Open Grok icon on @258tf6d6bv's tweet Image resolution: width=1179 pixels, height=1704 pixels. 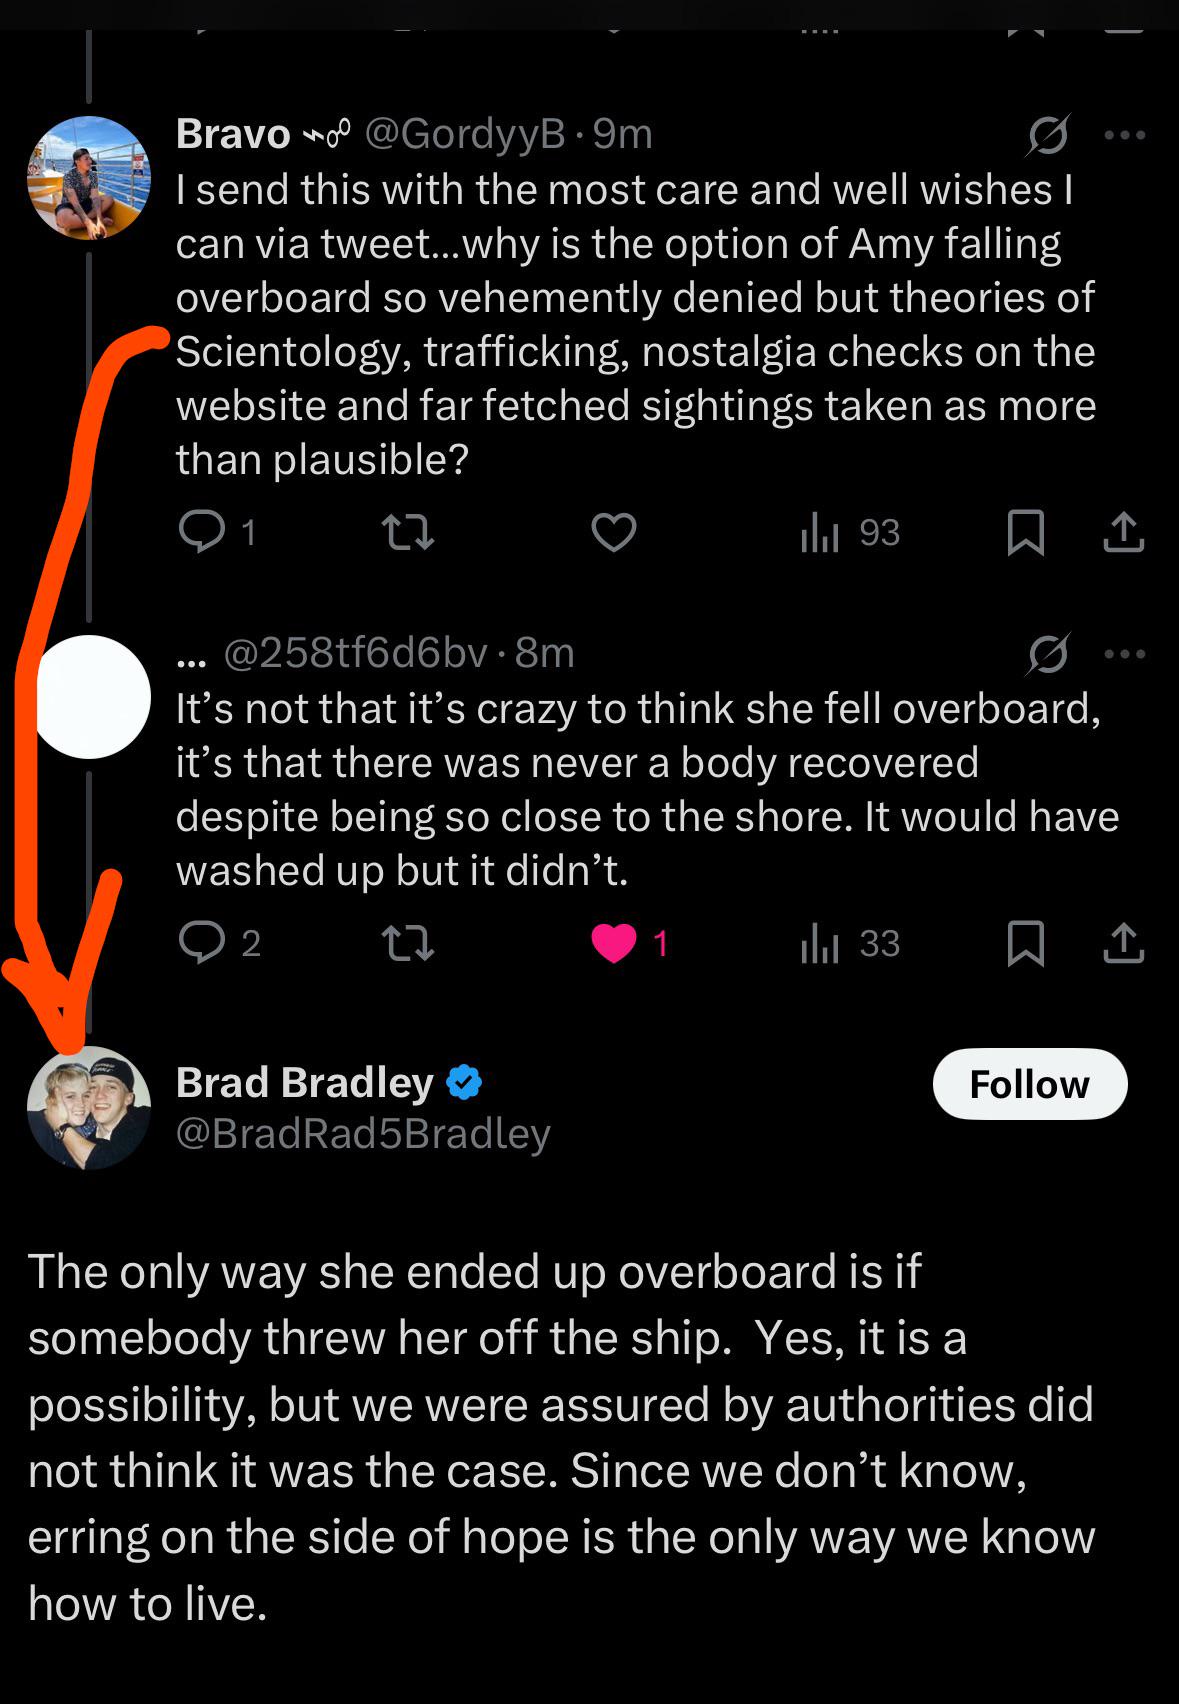[x=1047, y=654]
